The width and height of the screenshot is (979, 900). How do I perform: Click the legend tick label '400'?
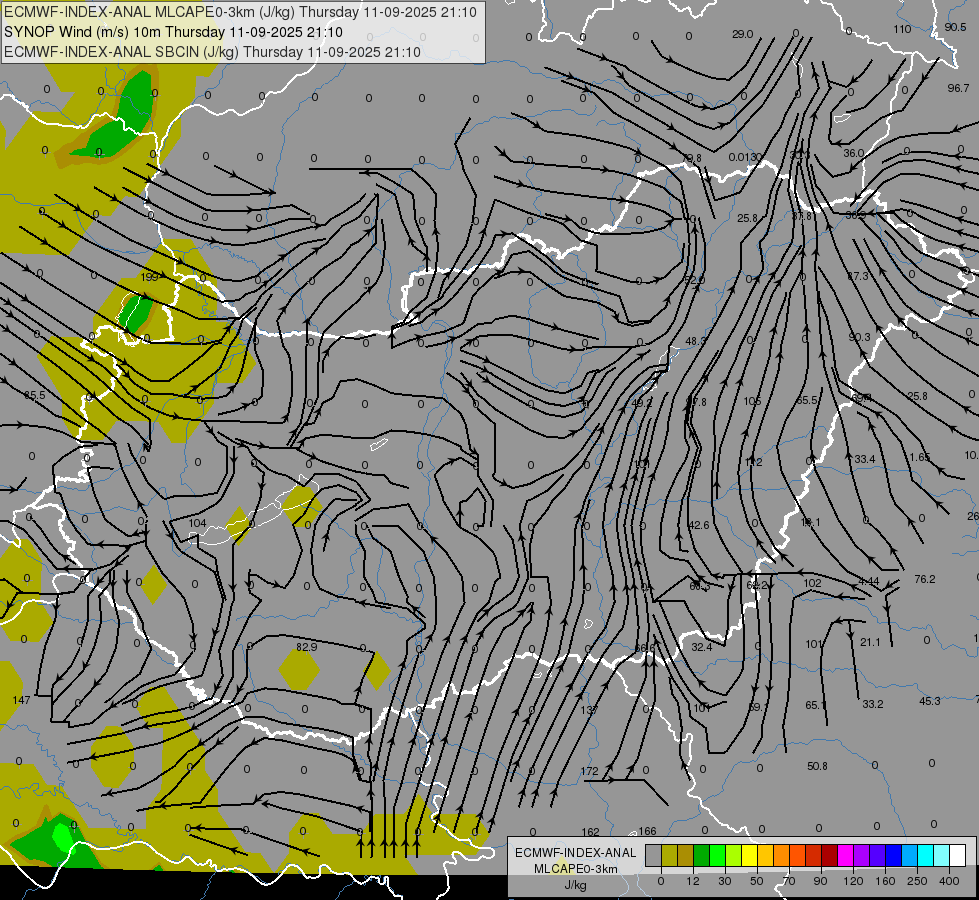pos(949,881)
